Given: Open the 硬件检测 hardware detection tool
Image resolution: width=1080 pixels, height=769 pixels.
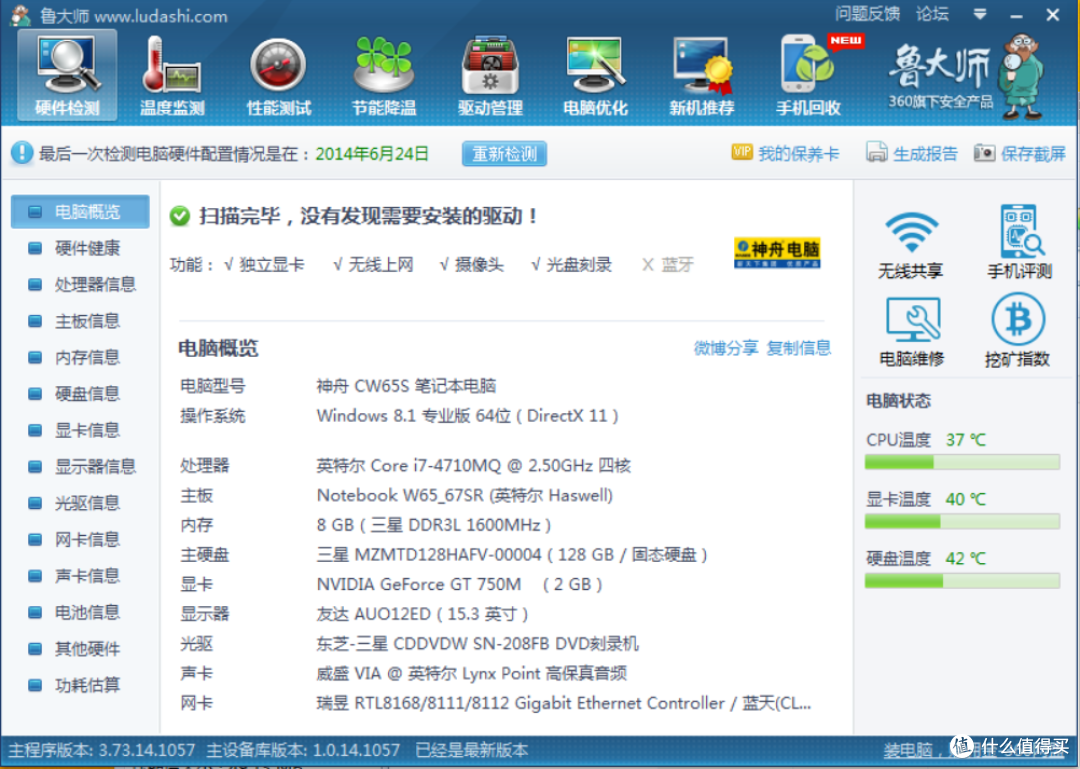Looking at the screenshot, I should pyautogui.click(x=67, y=75).
